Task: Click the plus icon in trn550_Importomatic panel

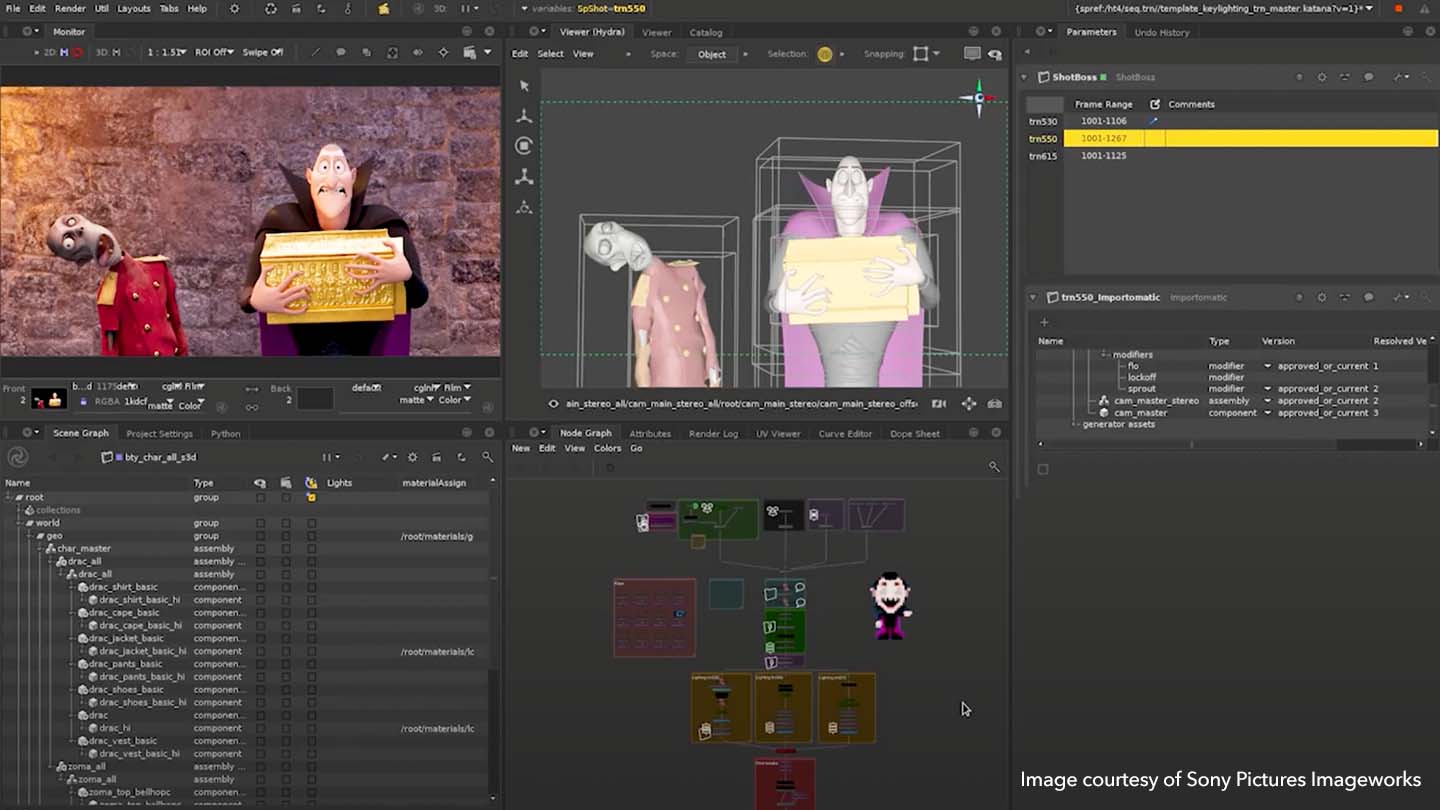Action: (1044, 322)
